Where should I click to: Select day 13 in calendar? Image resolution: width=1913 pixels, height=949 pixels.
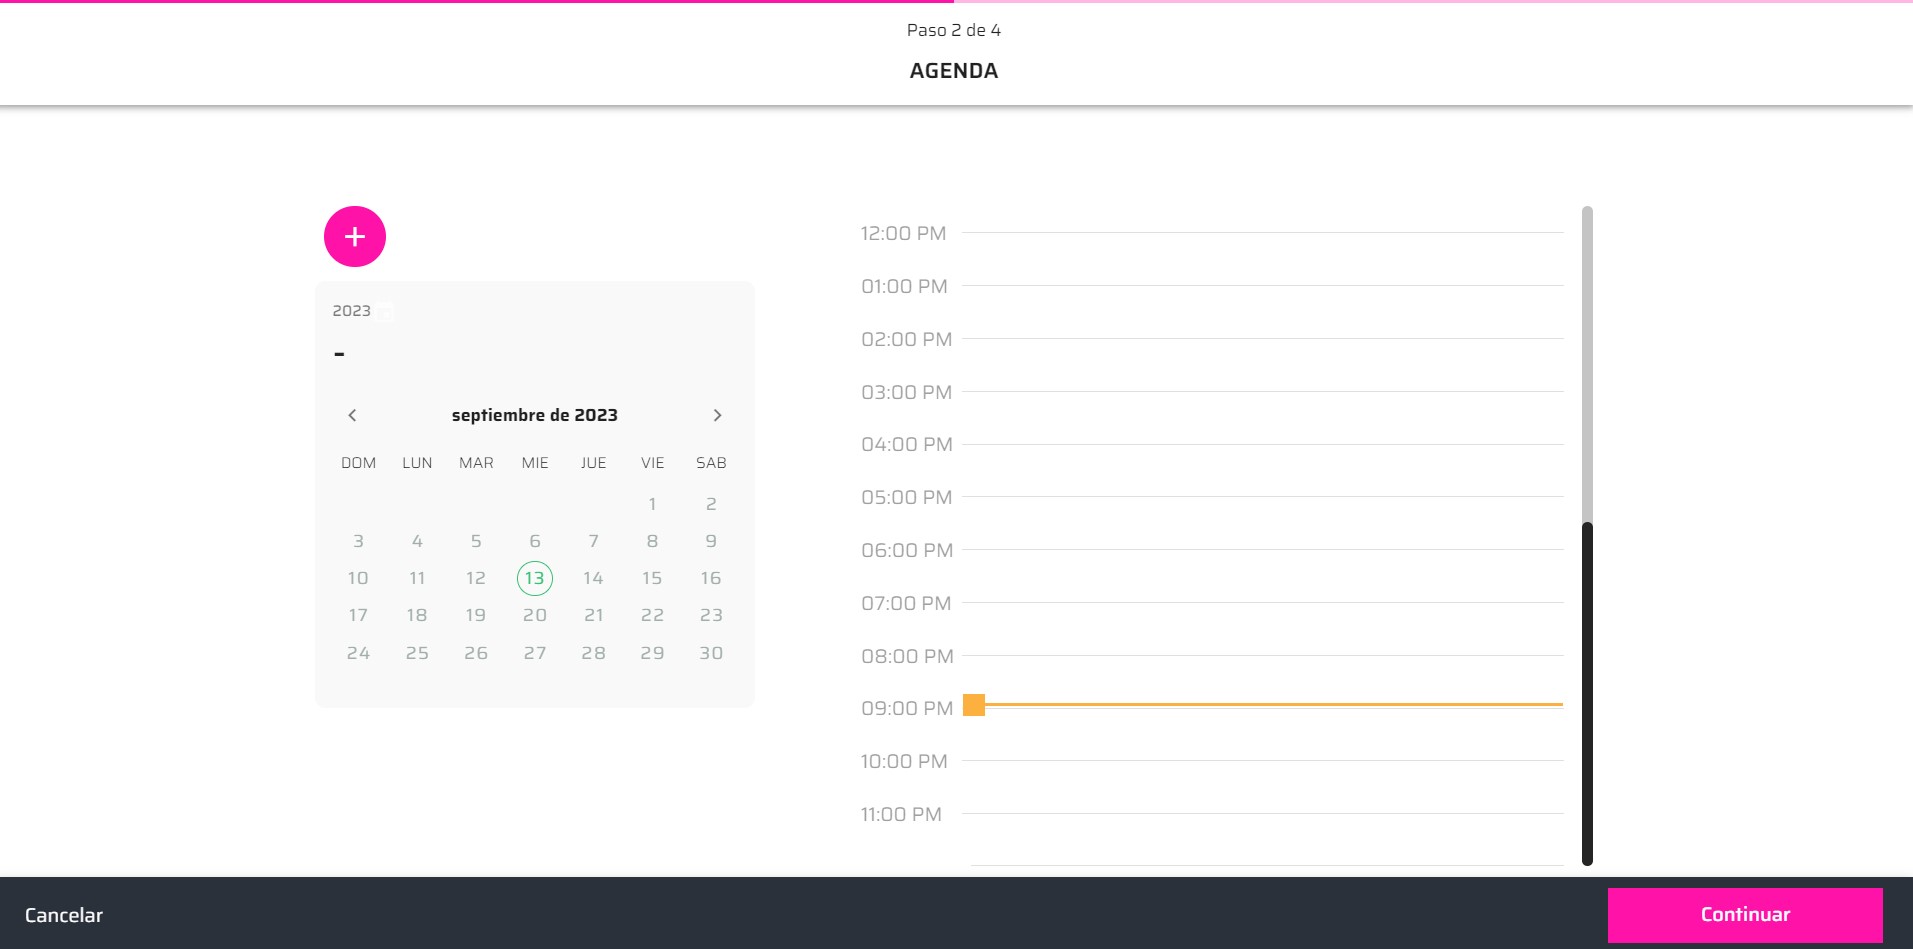[x=535, y=578]
